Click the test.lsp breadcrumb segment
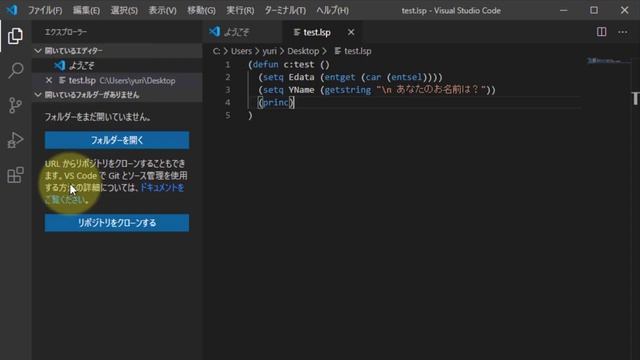Screen dimensions: 640x360 click(x=358, y=51)
